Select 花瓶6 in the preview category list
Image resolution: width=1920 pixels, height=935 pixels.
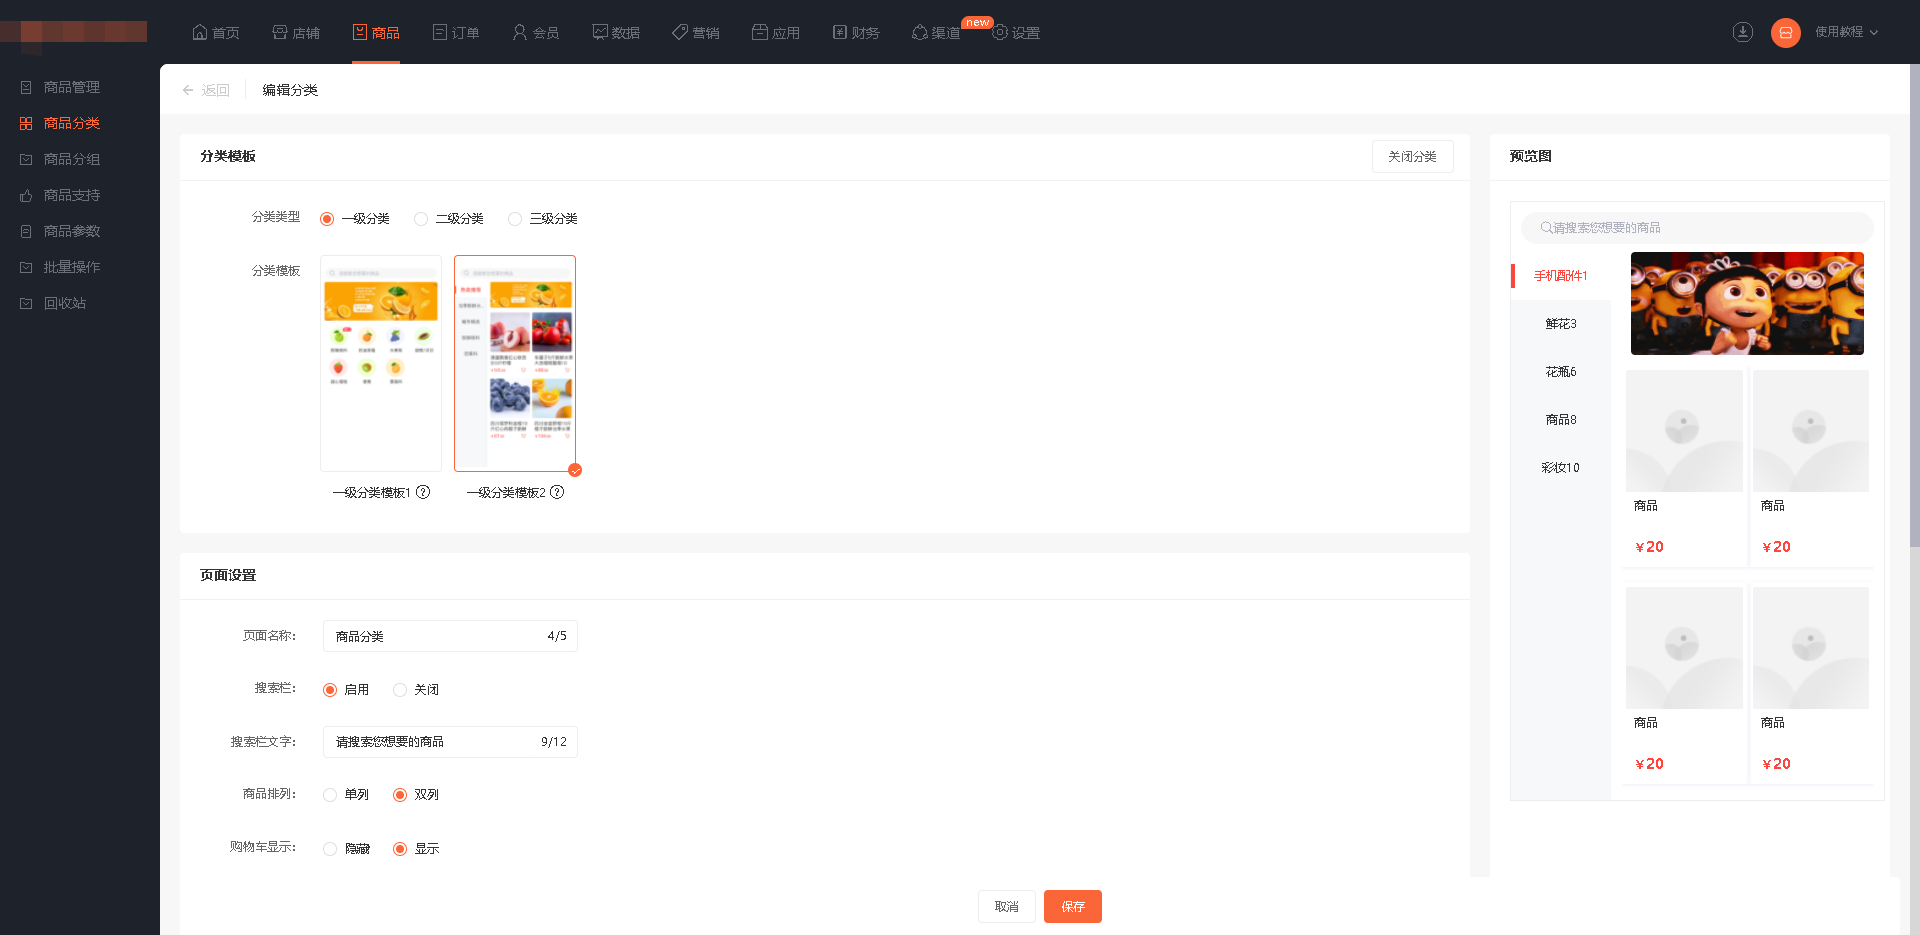click(1560, 372)
